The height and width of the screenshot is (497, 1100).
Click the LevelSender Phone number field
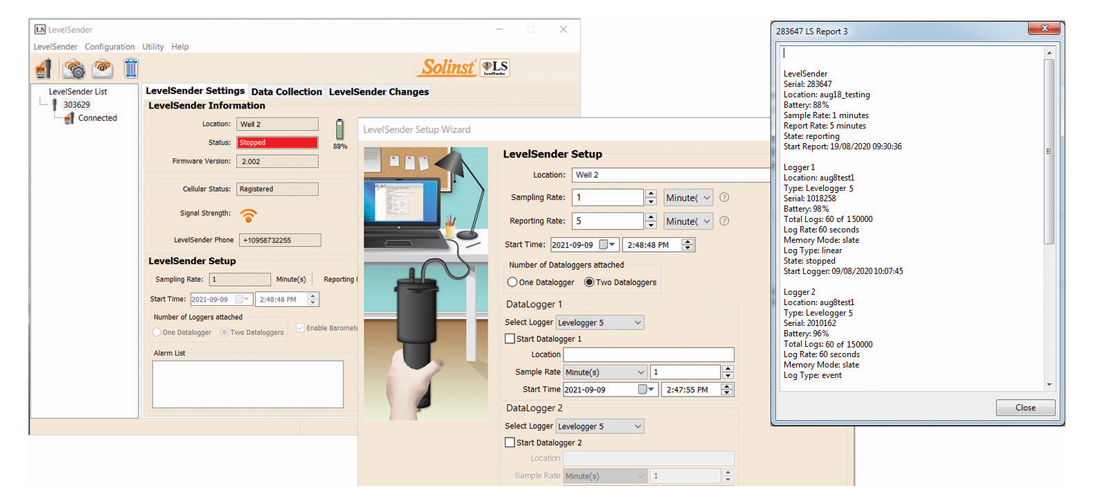(280, 240)
